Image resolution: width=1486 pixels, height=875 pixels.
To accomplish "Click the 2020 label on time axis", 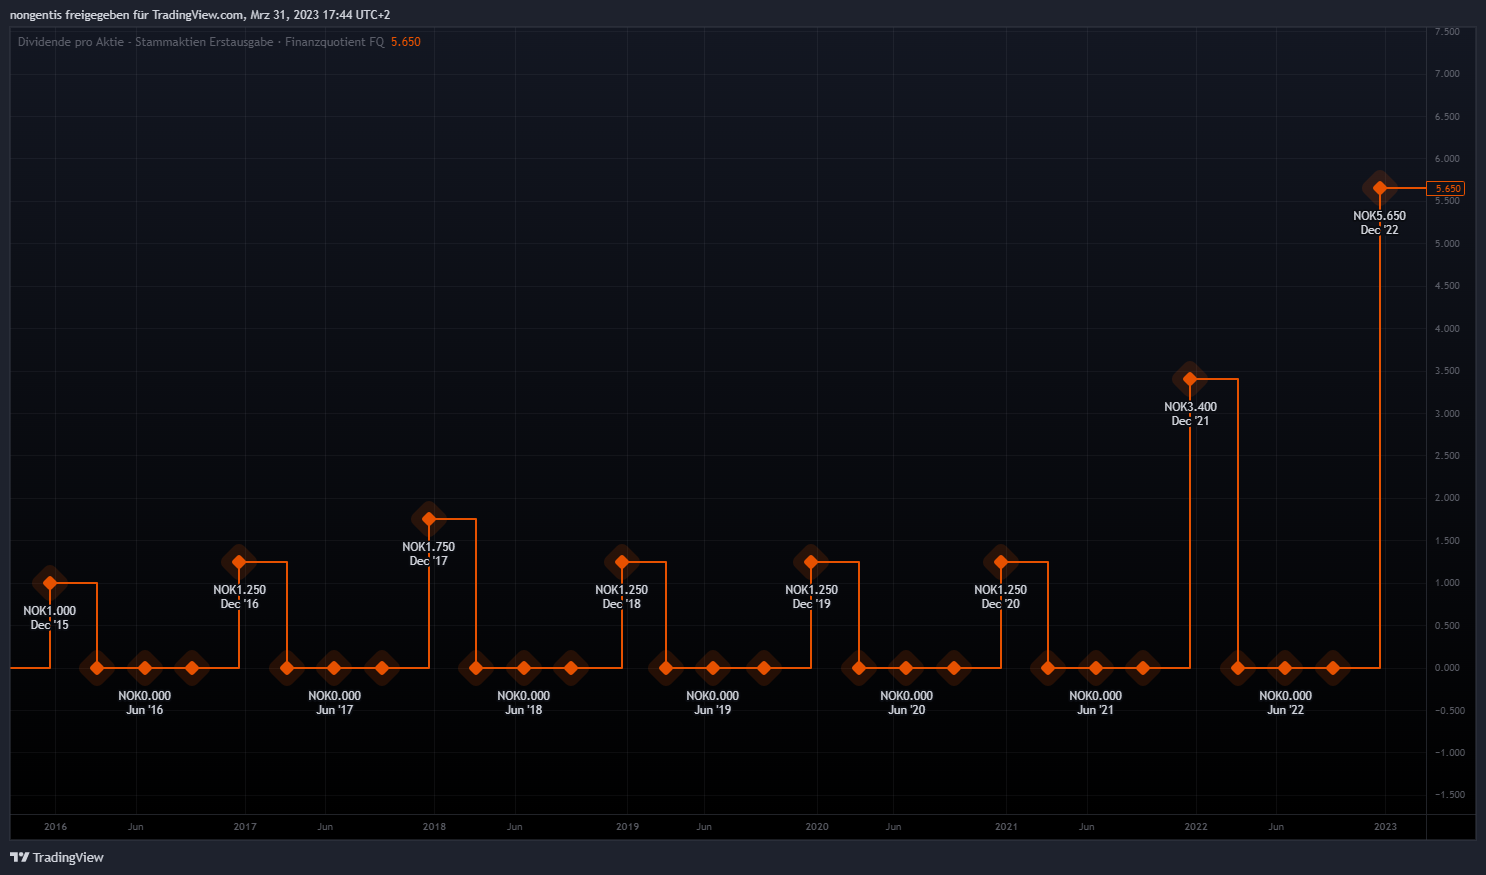I will (x=817, y=827).
